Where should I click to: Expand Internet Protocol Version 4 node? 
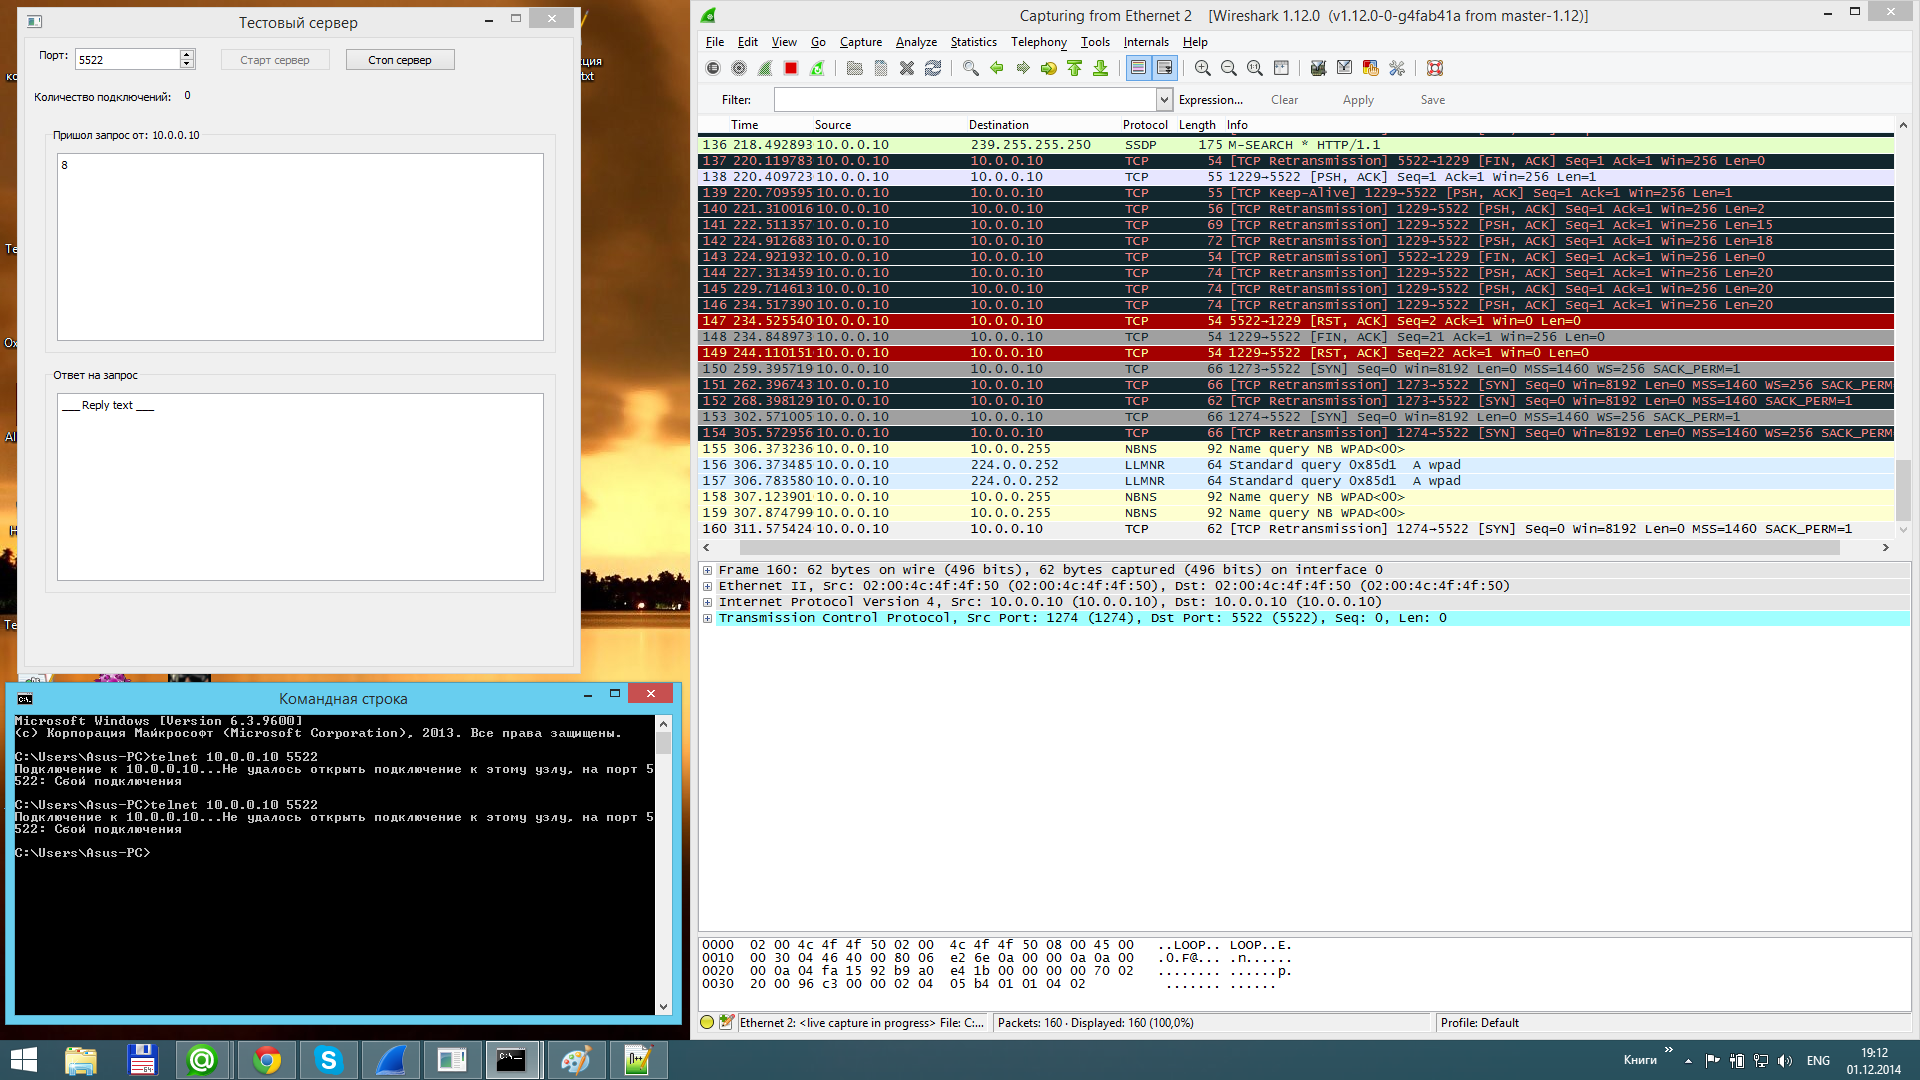708,602
